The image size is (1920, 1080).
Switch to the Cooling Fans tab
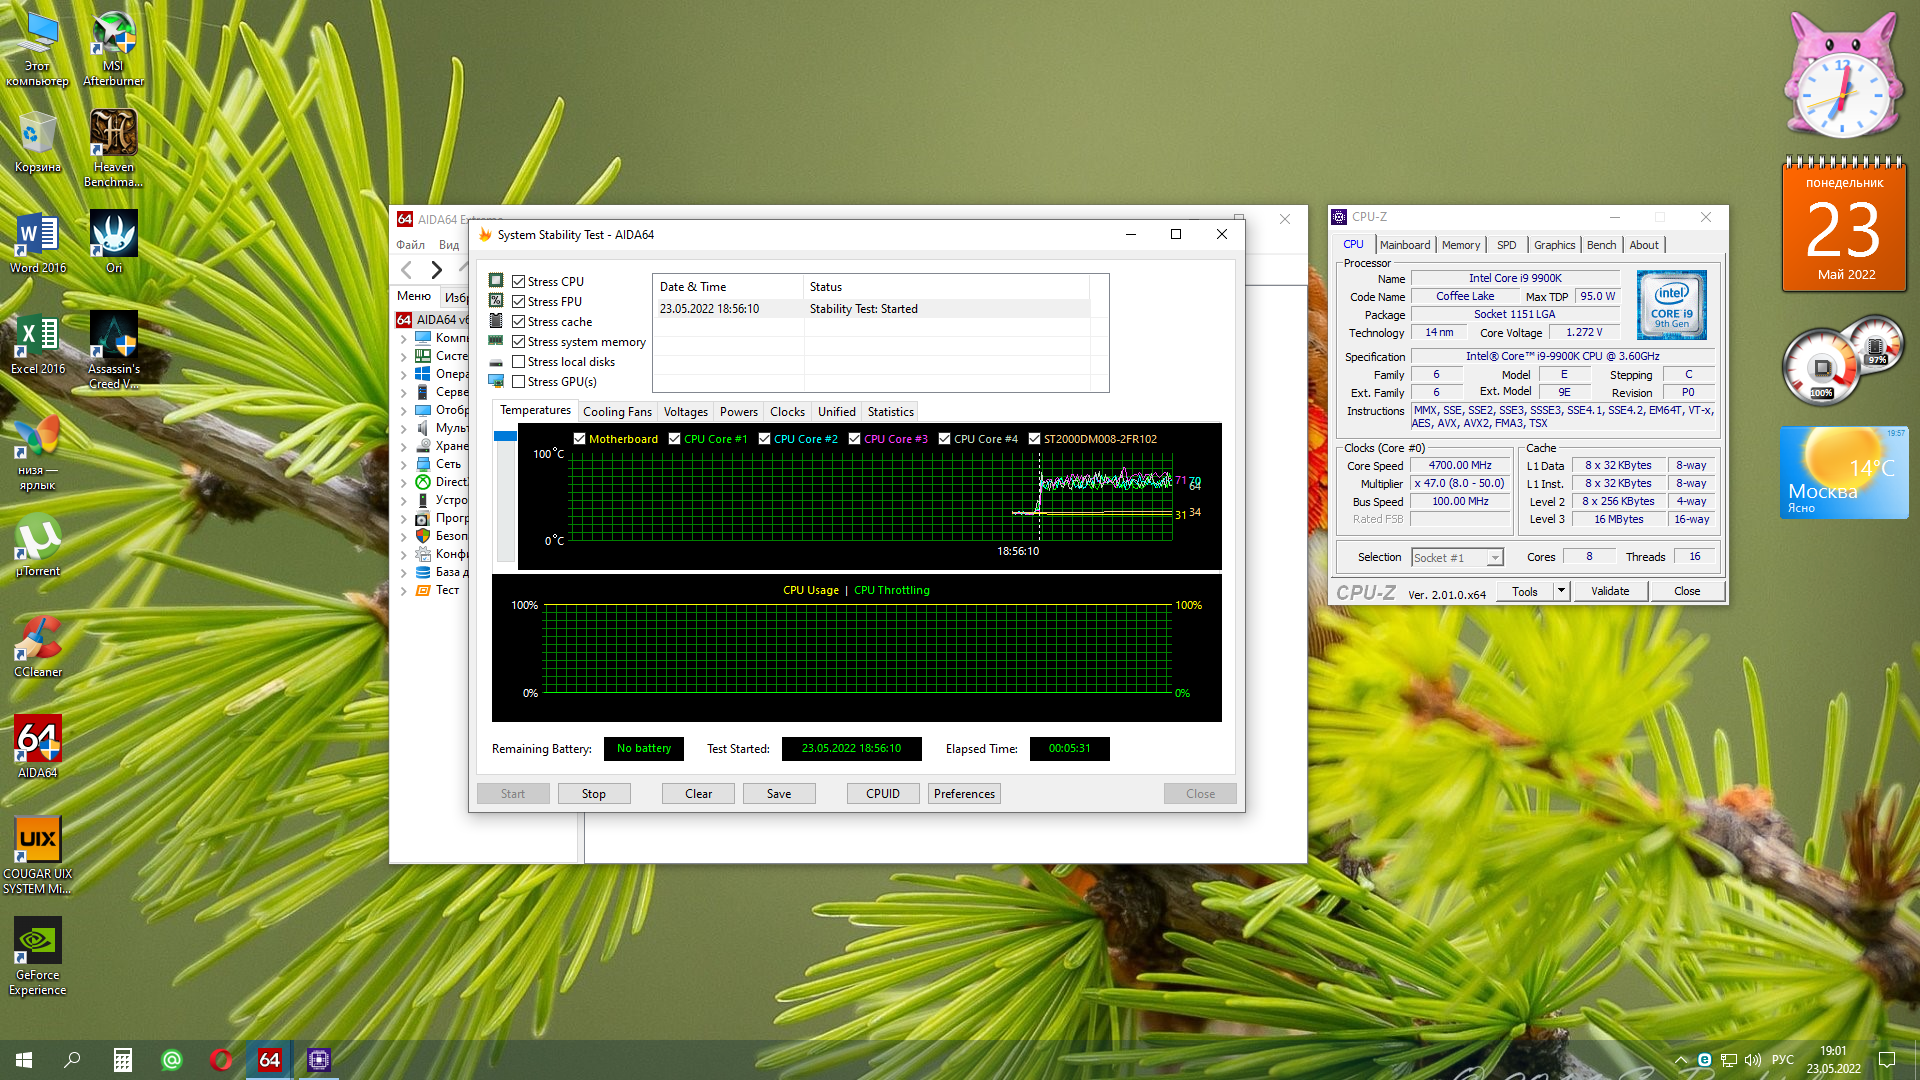click(617, 412)
